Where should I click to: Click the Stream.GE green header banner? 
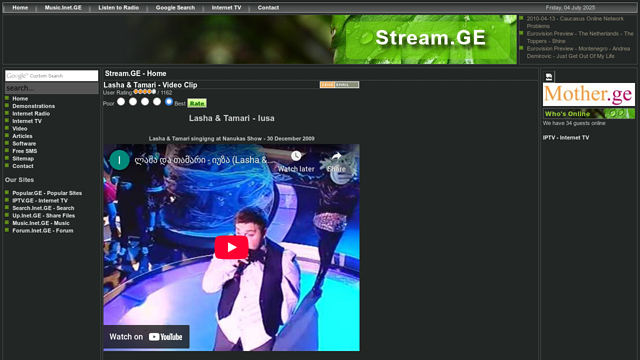click(425, 40)
